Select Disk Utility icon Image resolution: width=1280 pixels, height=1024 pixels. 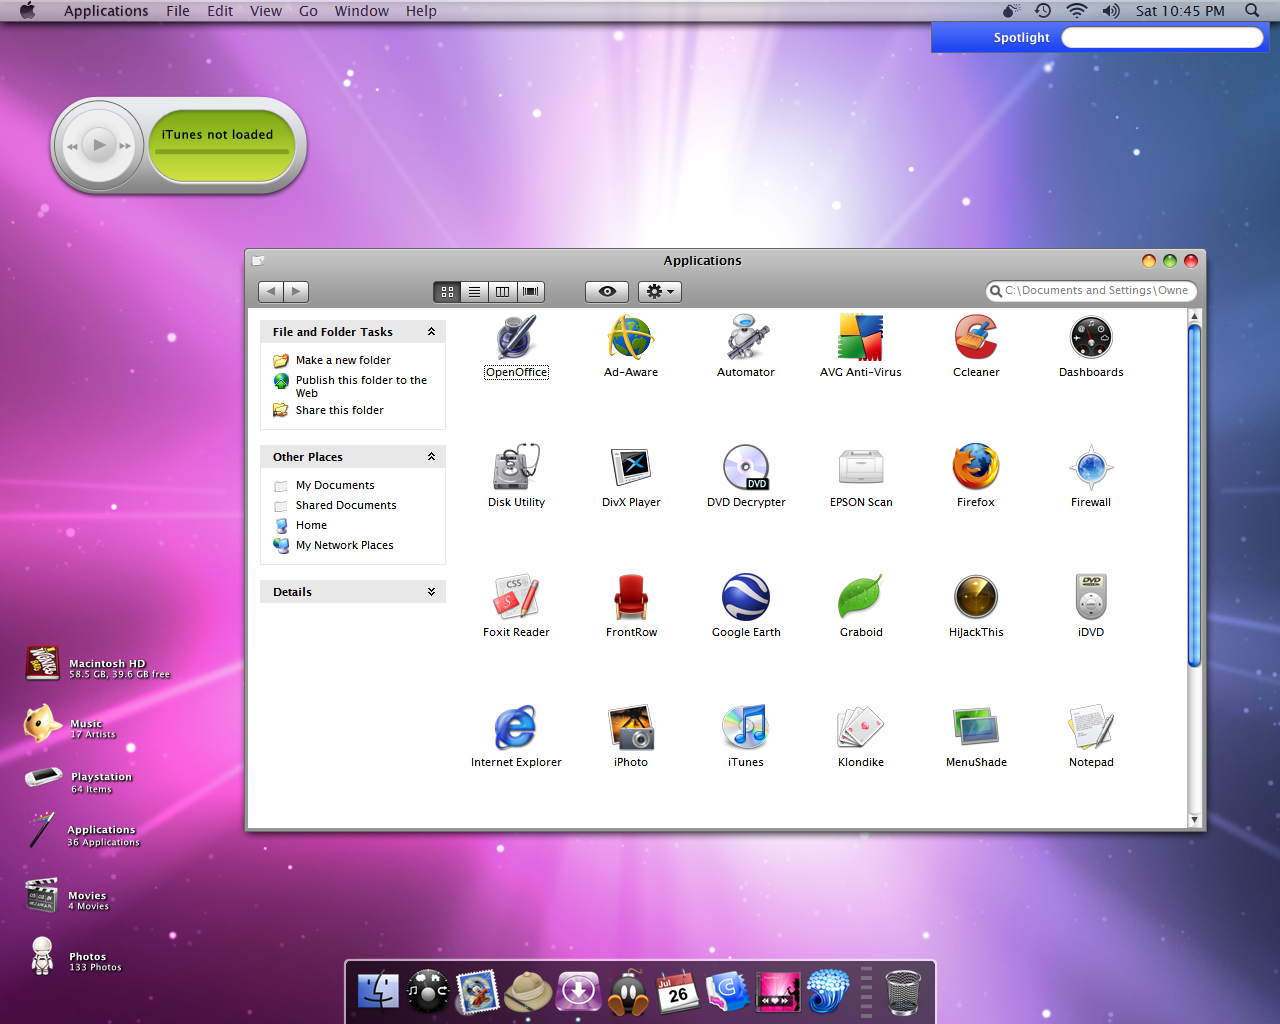click(516, 468)
